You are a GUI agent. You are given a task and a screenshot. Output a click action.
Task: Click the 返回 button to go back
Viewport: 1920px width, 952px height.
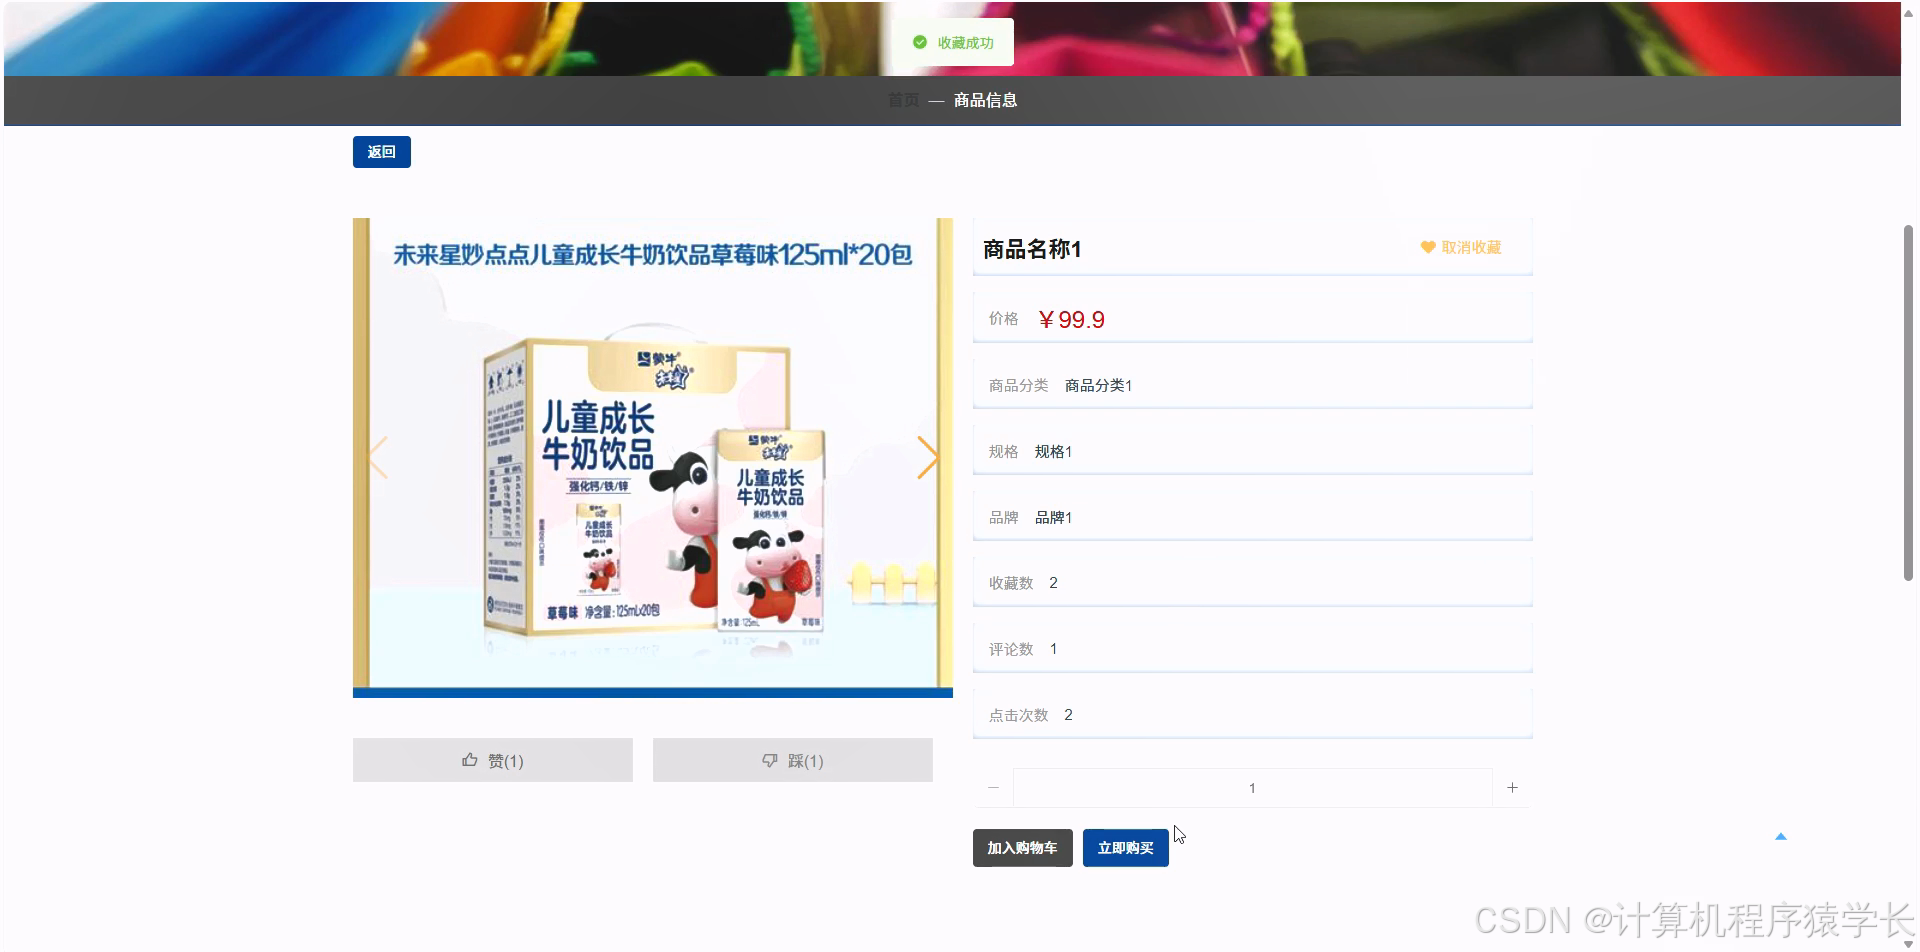coord(381,151)
